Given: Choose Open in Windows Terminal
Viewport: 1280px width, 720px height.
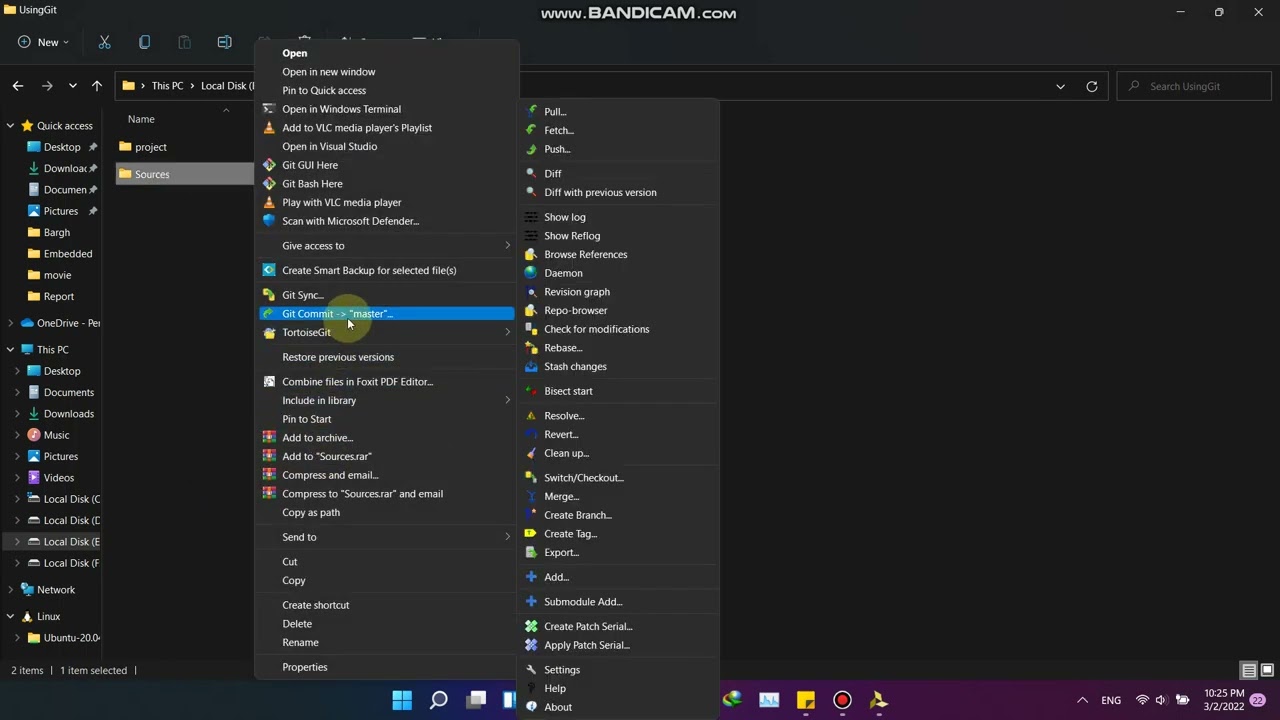Looking at the screenshot, I should tap(386, 109).
